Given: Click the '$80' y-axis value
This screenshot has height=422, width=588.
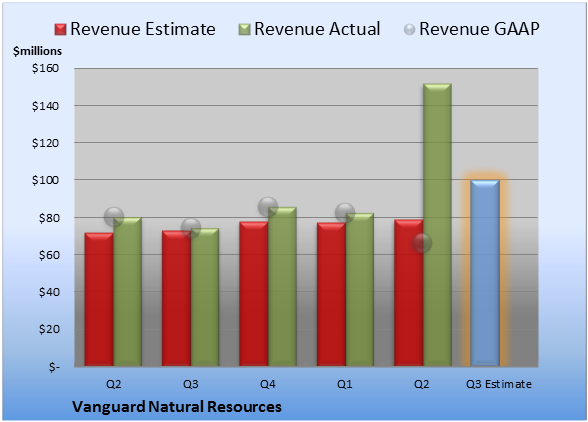Looking at the screenshot, I should (x=49, y=218).
